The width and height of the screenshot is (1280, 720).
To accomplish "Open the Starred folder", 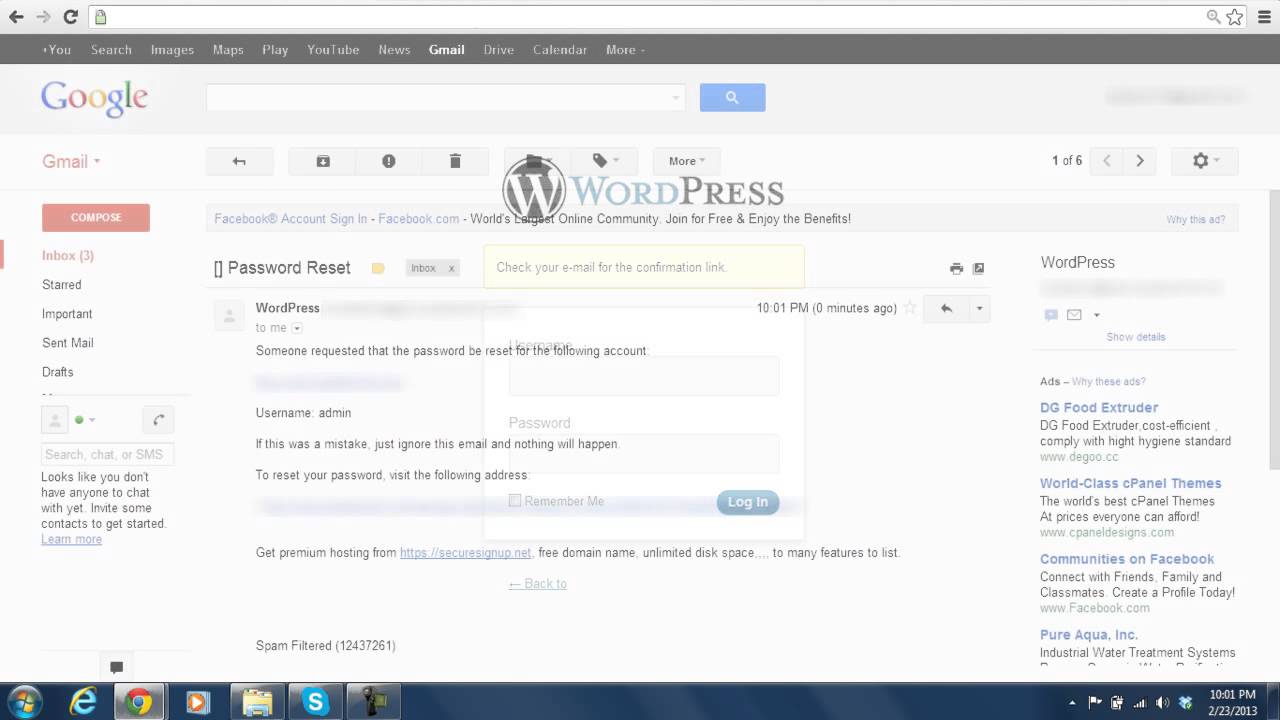I will [62, 285].
